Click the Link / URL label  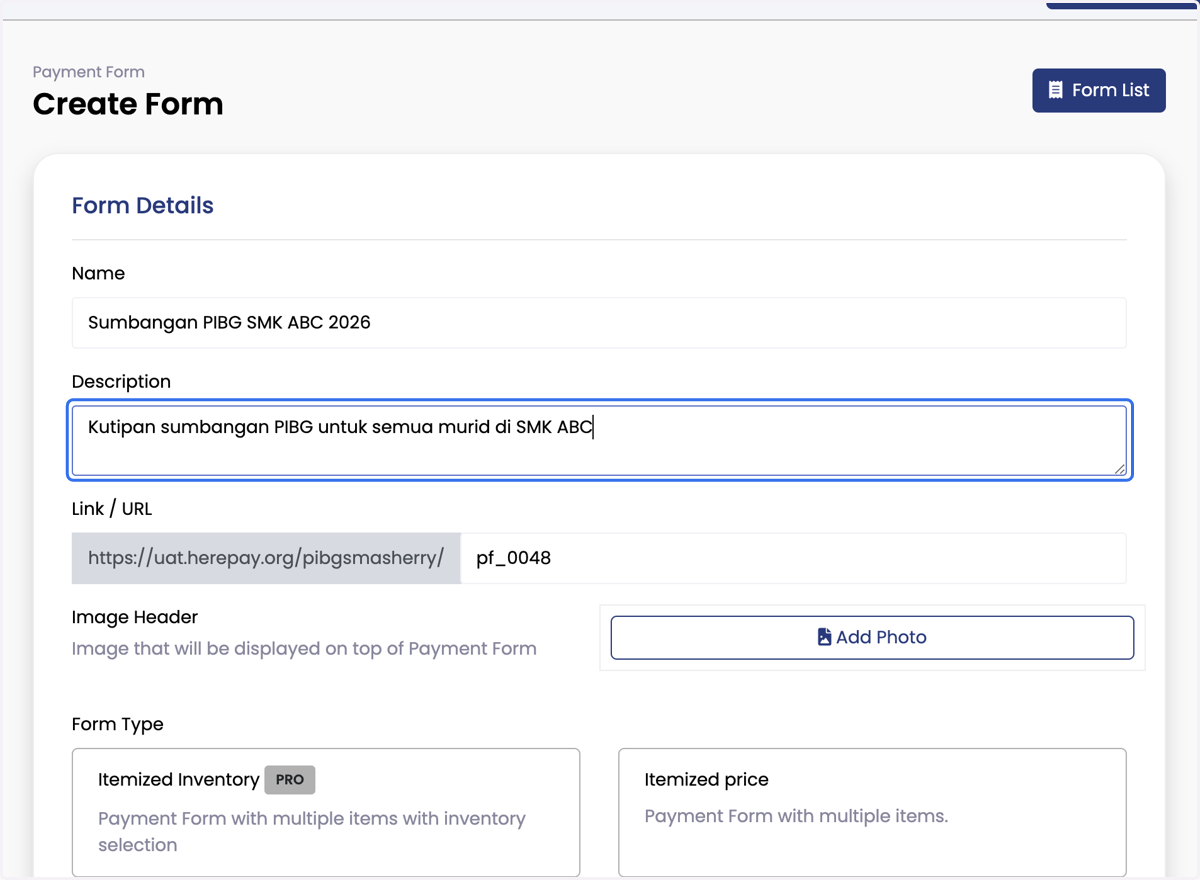112,508
